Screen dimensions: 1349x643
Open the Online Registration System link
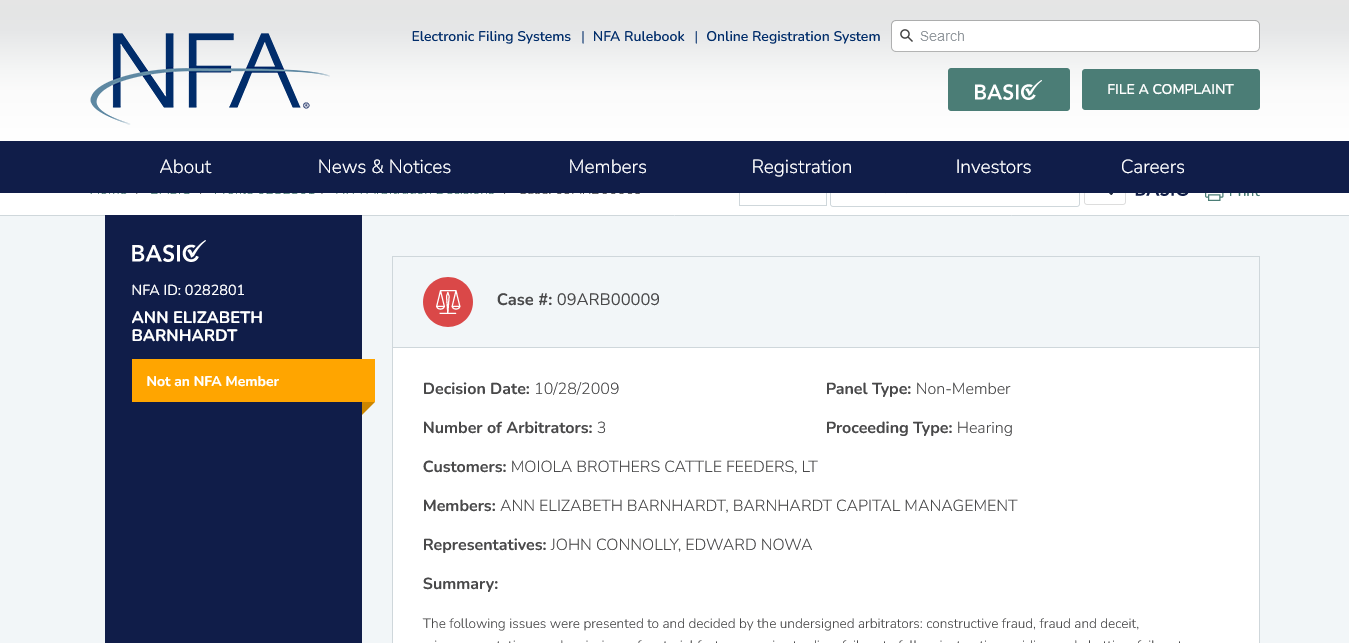click(793, 36)
